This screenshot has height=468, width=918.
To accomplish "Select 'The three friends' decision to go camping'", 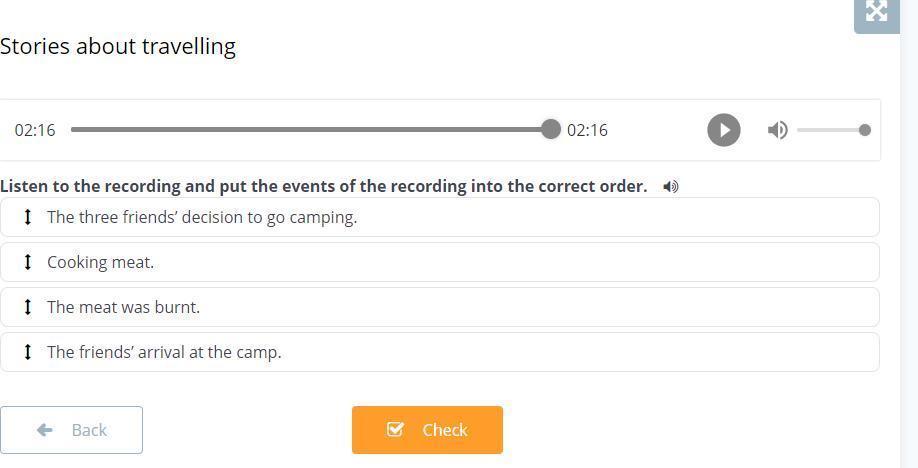I will (202, 217).
